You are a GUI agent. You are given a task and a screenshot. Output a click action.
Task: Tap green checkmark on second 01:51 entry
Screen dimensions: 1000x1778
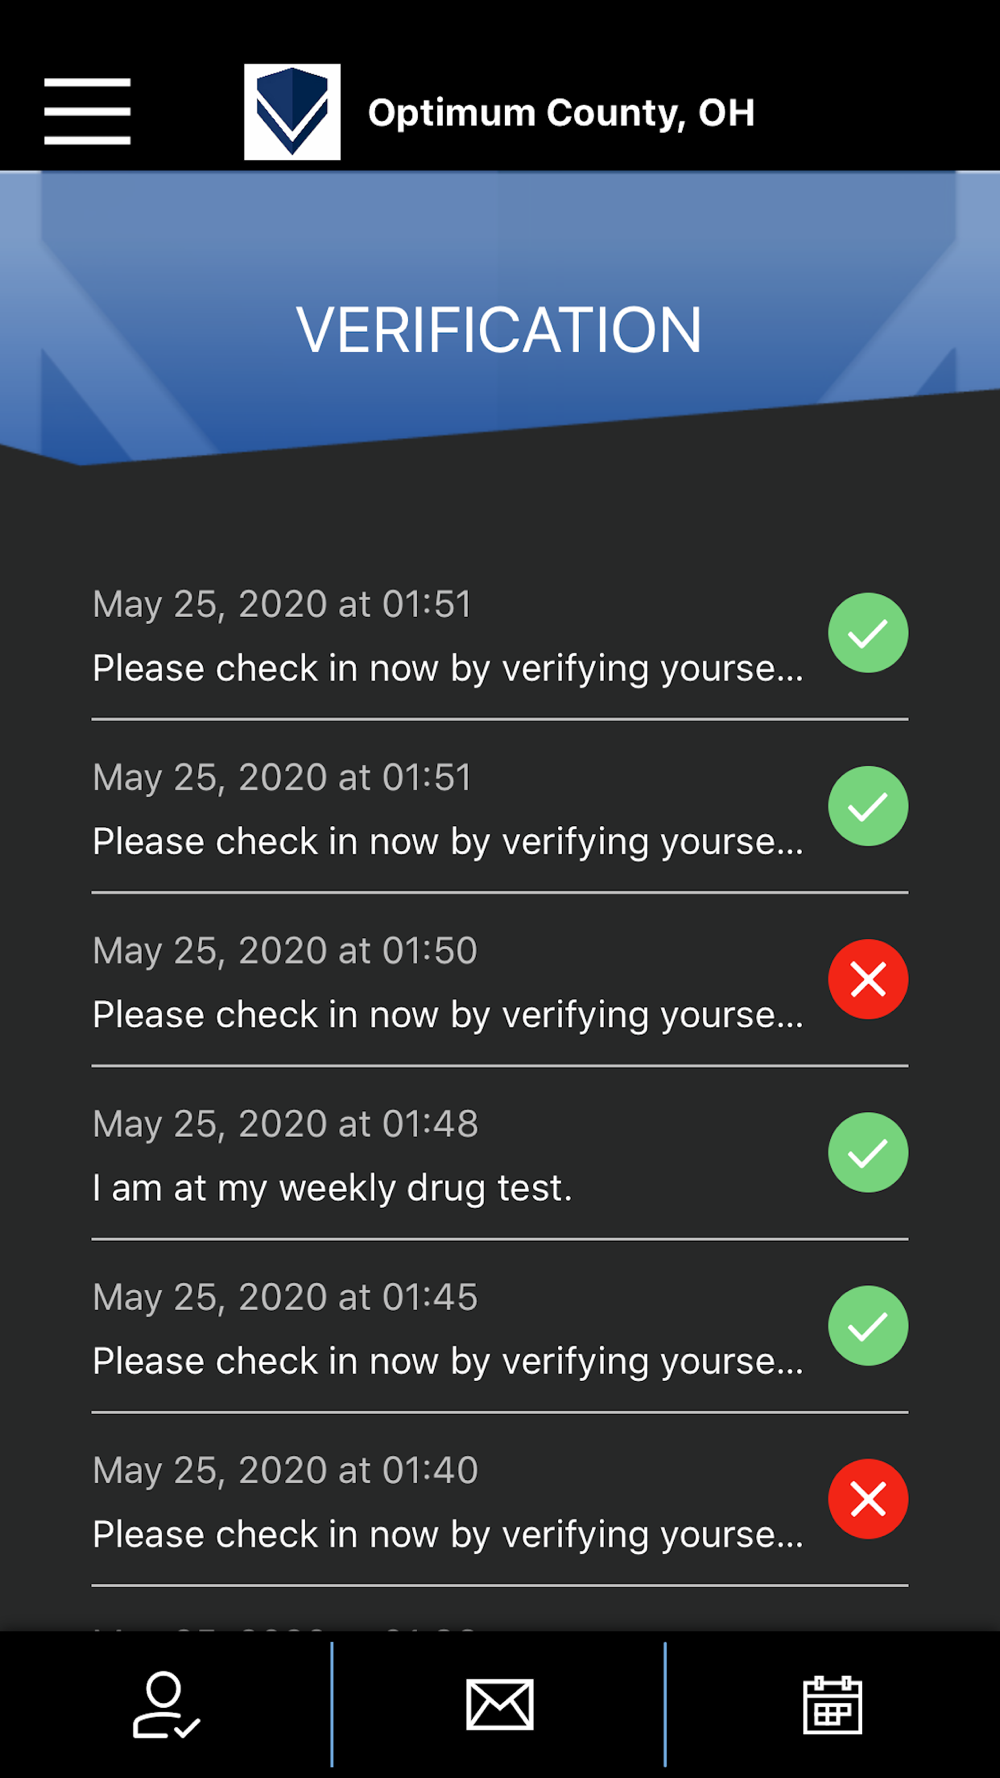[868, 806]
